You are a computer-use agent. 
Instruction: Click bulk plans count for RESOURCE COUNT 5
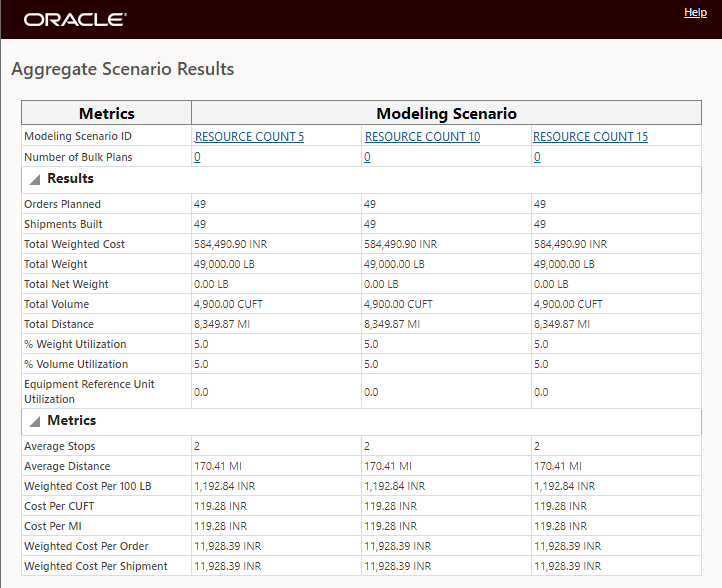point(197,157)
